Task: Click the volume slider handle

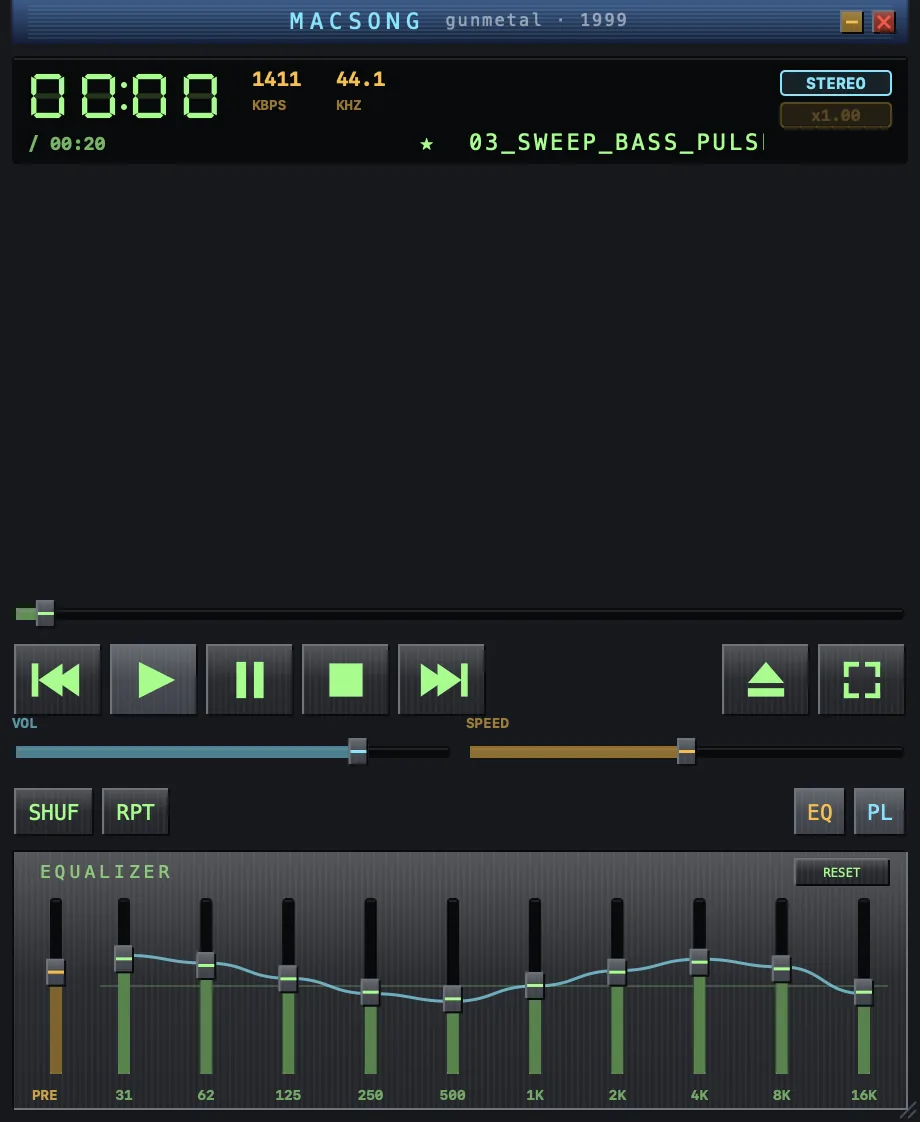Action: (358, 751)
